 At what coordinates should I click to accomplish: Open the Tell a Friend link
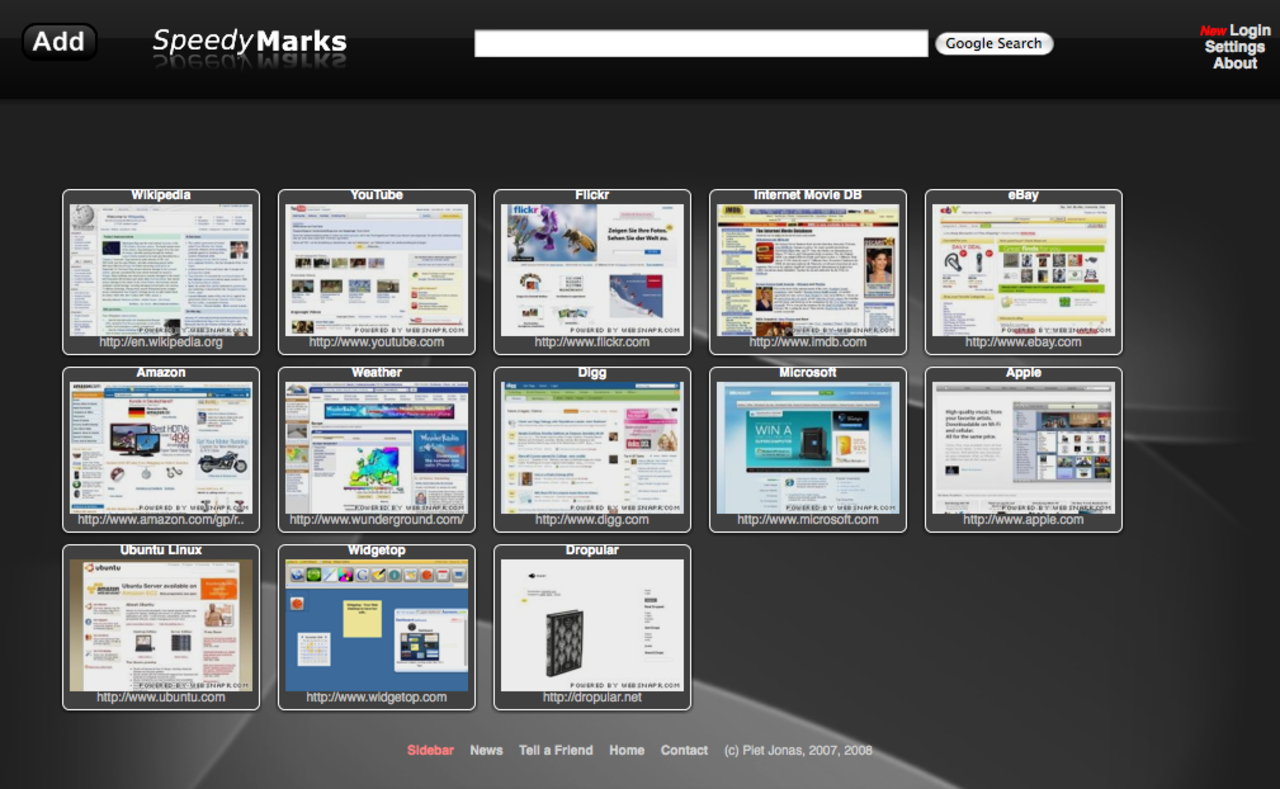[555, 750]
